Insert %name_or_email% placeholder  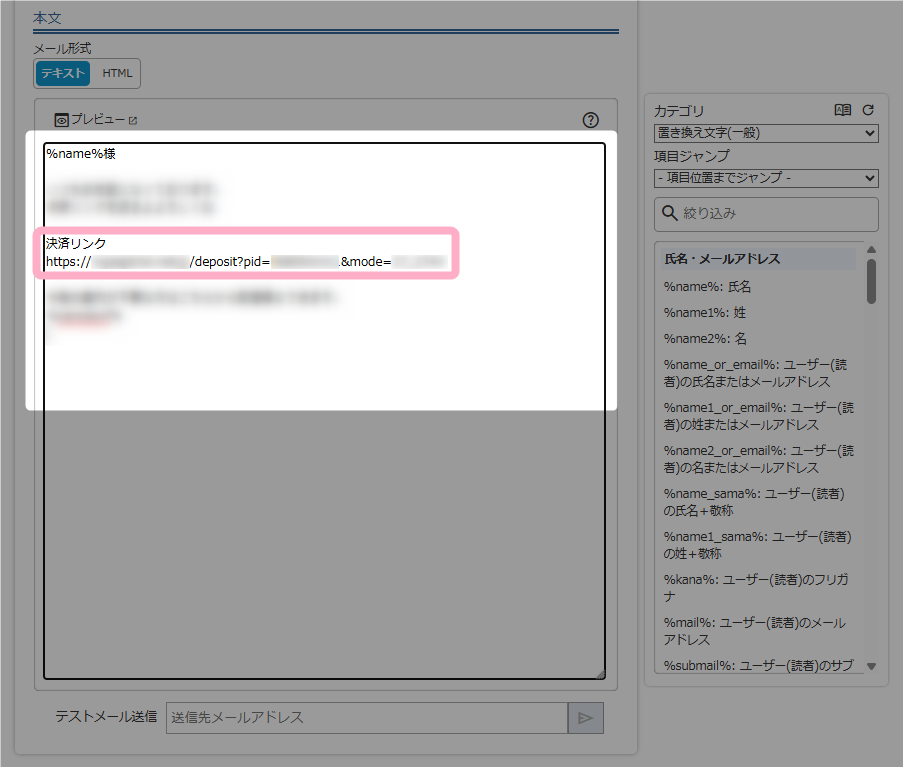tap(755, 373)
